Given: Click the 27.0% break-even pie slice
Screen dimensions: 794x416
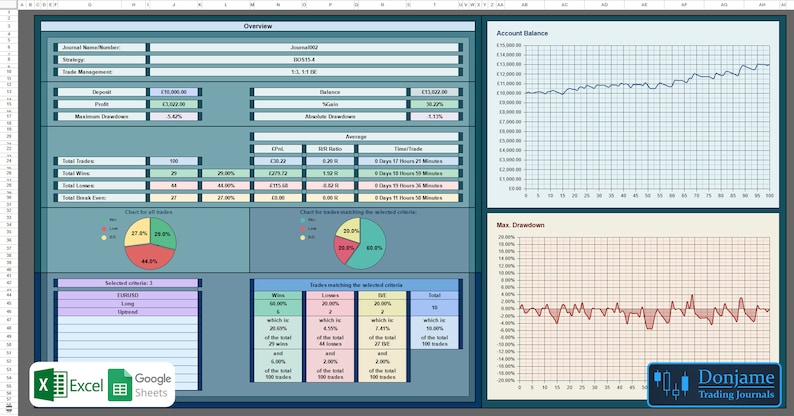Looking at the screenshot, I should pyautogui.click(x=137, y=232).
